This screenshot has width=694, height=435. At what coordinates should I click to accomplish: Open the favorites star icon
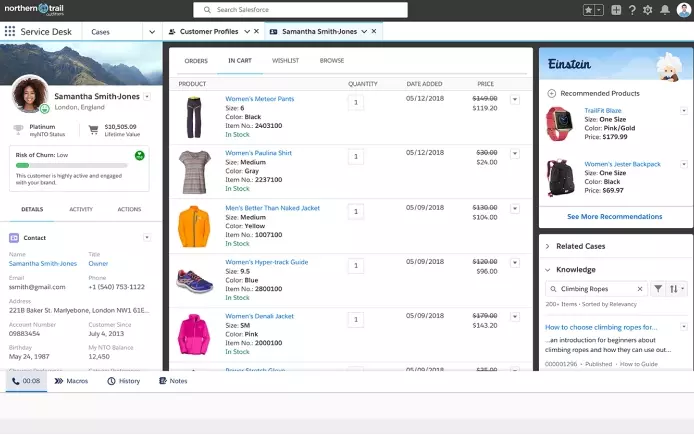(588, 10)
